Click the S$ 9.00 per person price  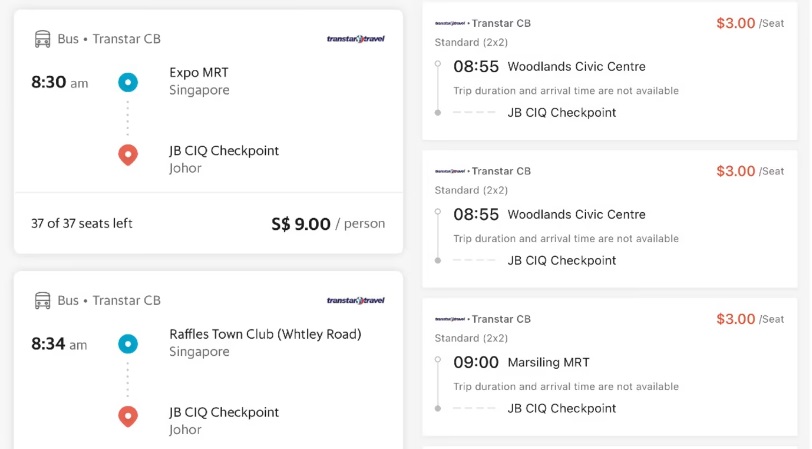[x=328, y=224]
